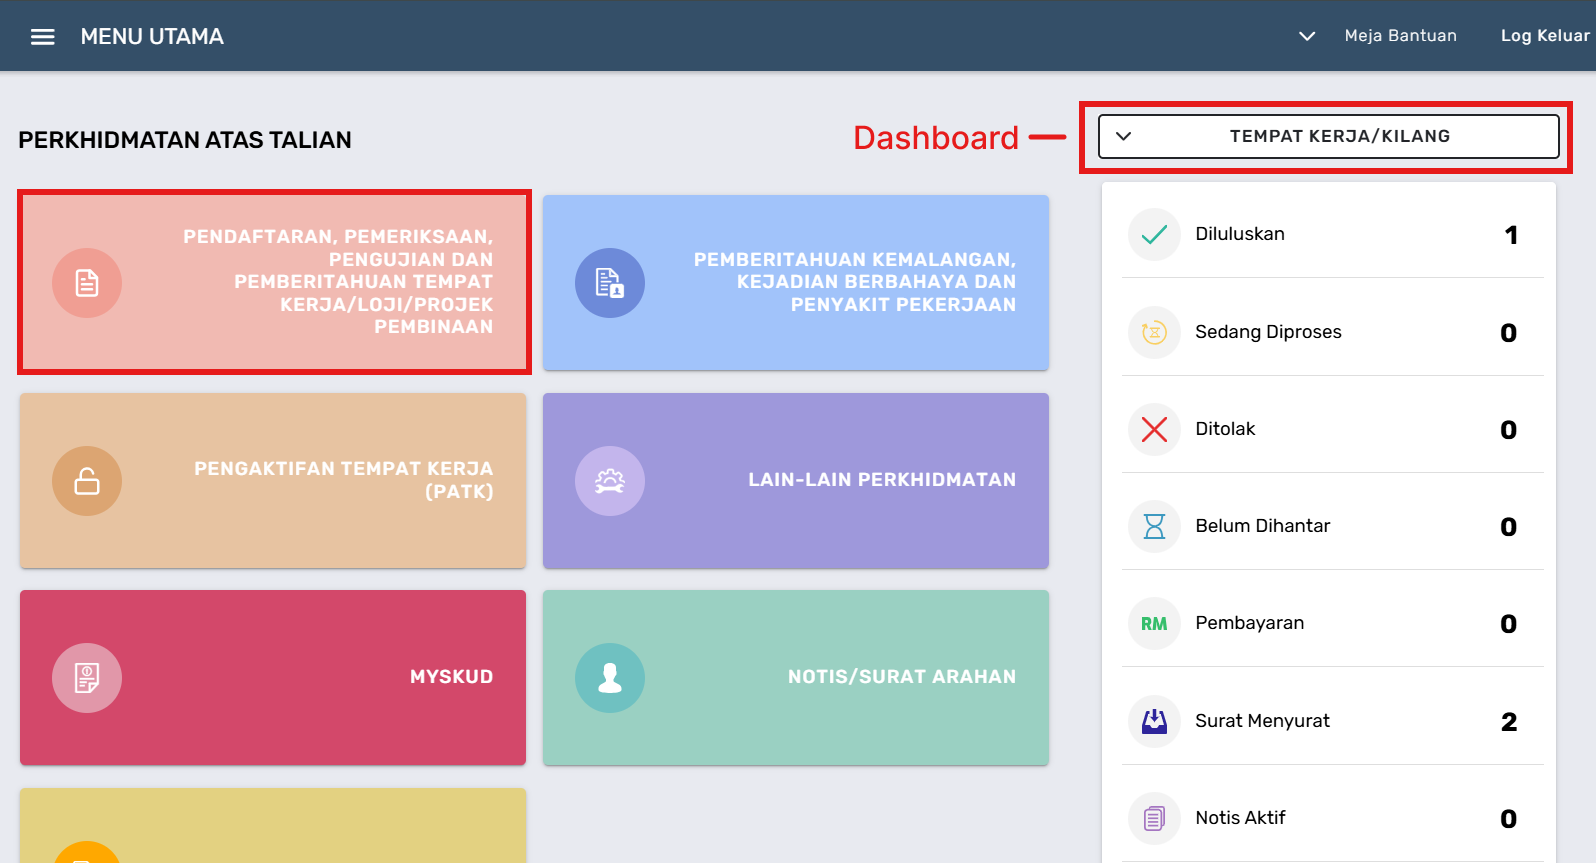Click the RM Pembayaran icon
Screen dimensions: 1596x863
click(1154, 624)
